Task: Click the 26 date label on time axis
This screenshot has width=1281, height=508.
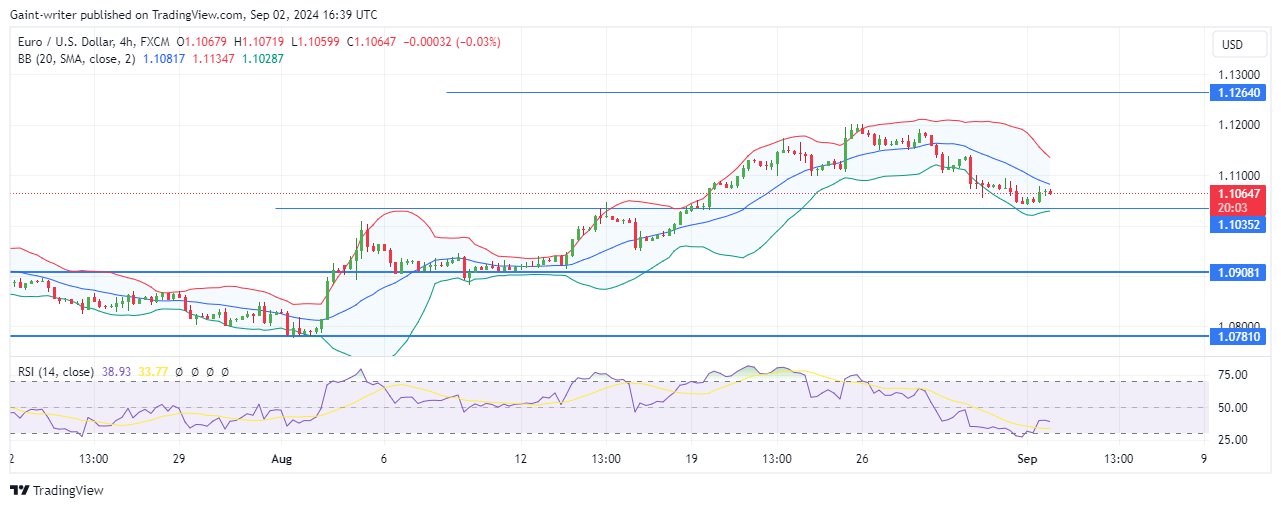Action: pos(862,459)
